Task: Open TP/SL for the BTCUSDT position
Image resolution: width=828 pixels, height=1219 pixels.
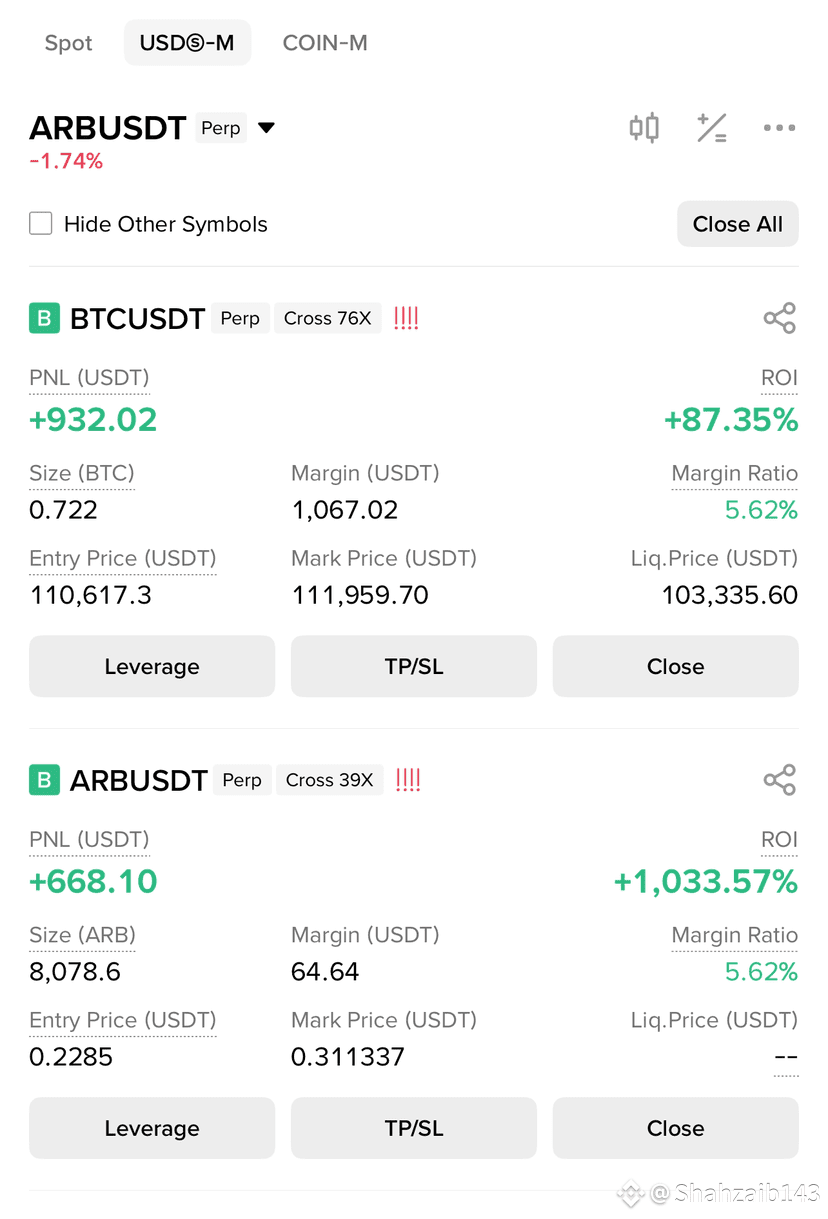Action: 414,666
